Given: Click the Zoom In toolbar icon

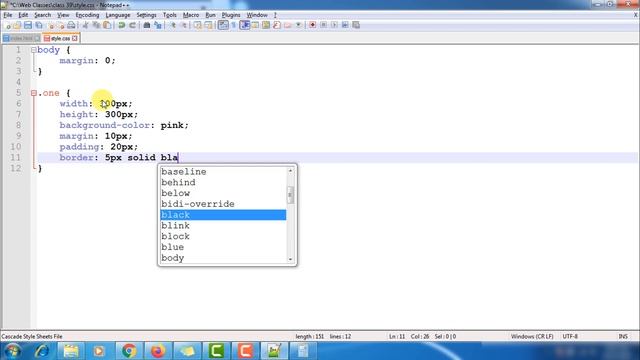Looking at the screenshot, I should pyautogui.click(x=173, y=25).
